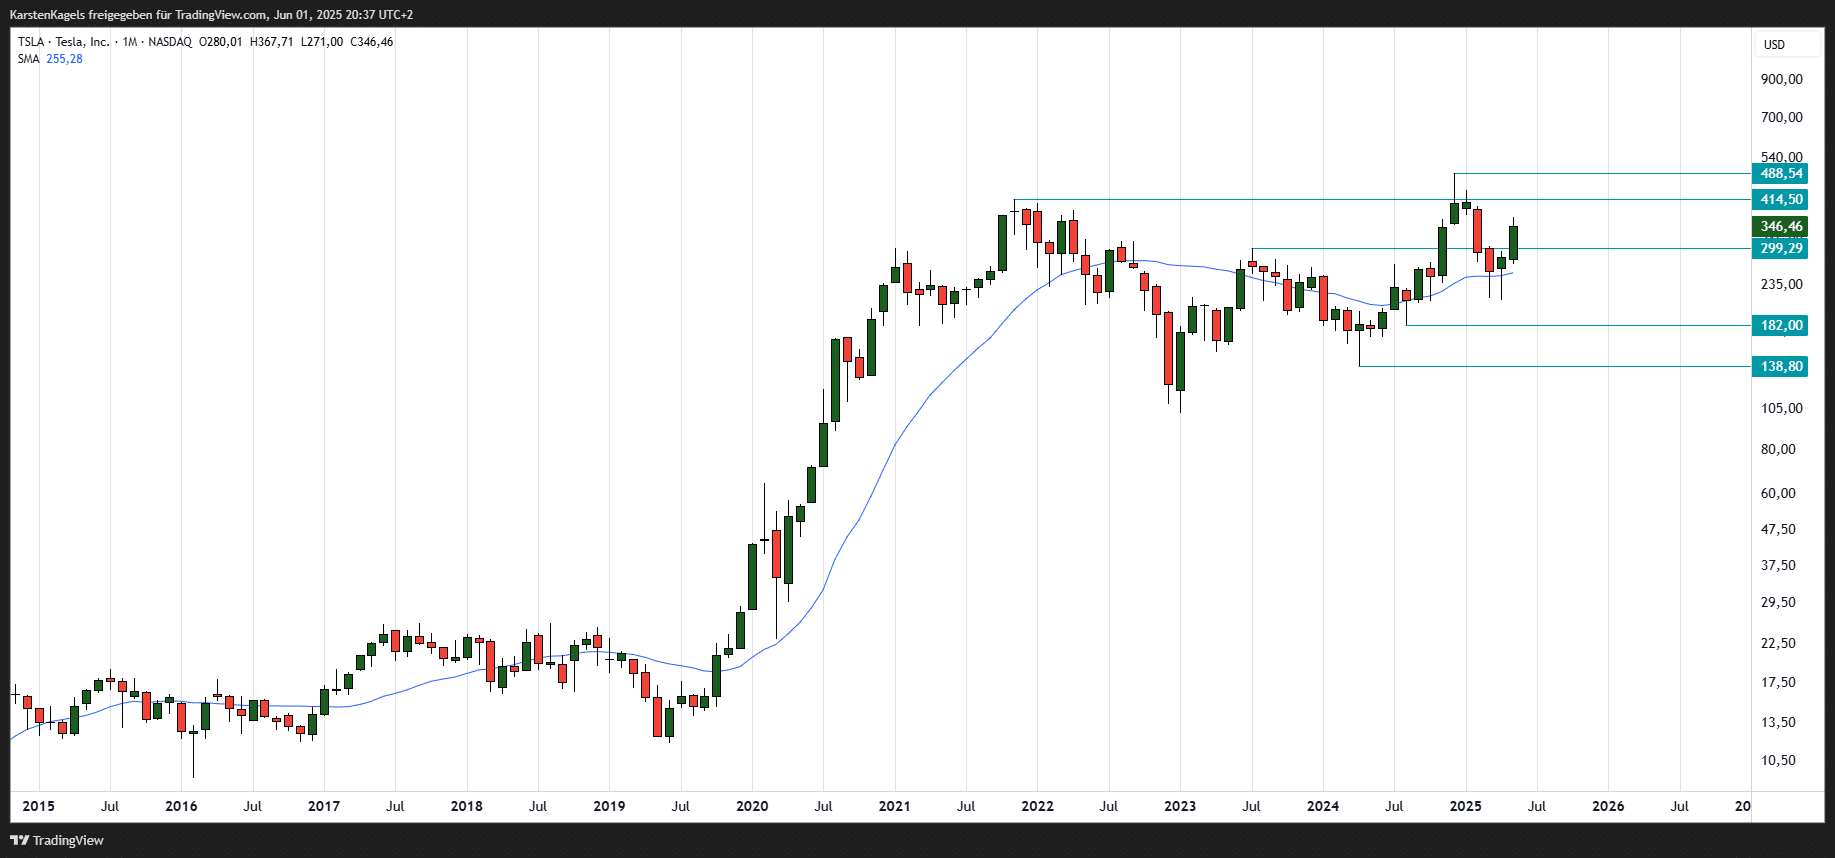
Task: Click the 2025 year marker on time axis
Action: point(1465,806)
